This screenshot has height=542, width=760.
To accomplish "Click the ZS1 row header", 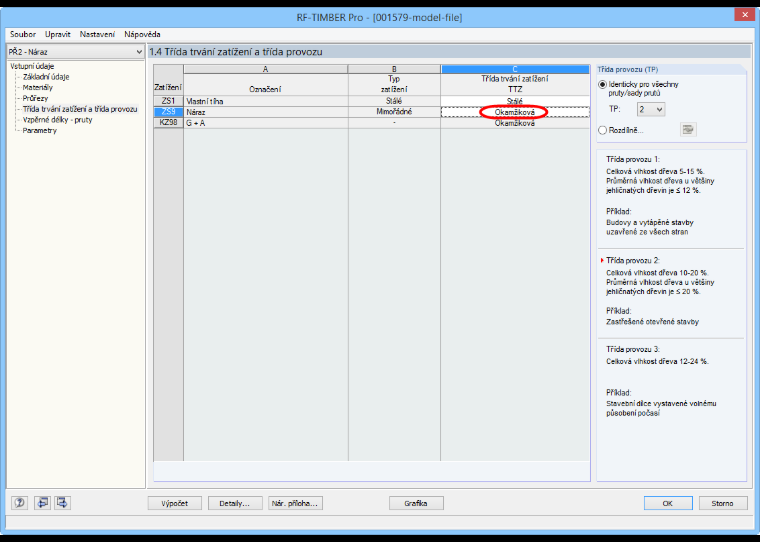I will pyautogui.click(x=168, y=101).
